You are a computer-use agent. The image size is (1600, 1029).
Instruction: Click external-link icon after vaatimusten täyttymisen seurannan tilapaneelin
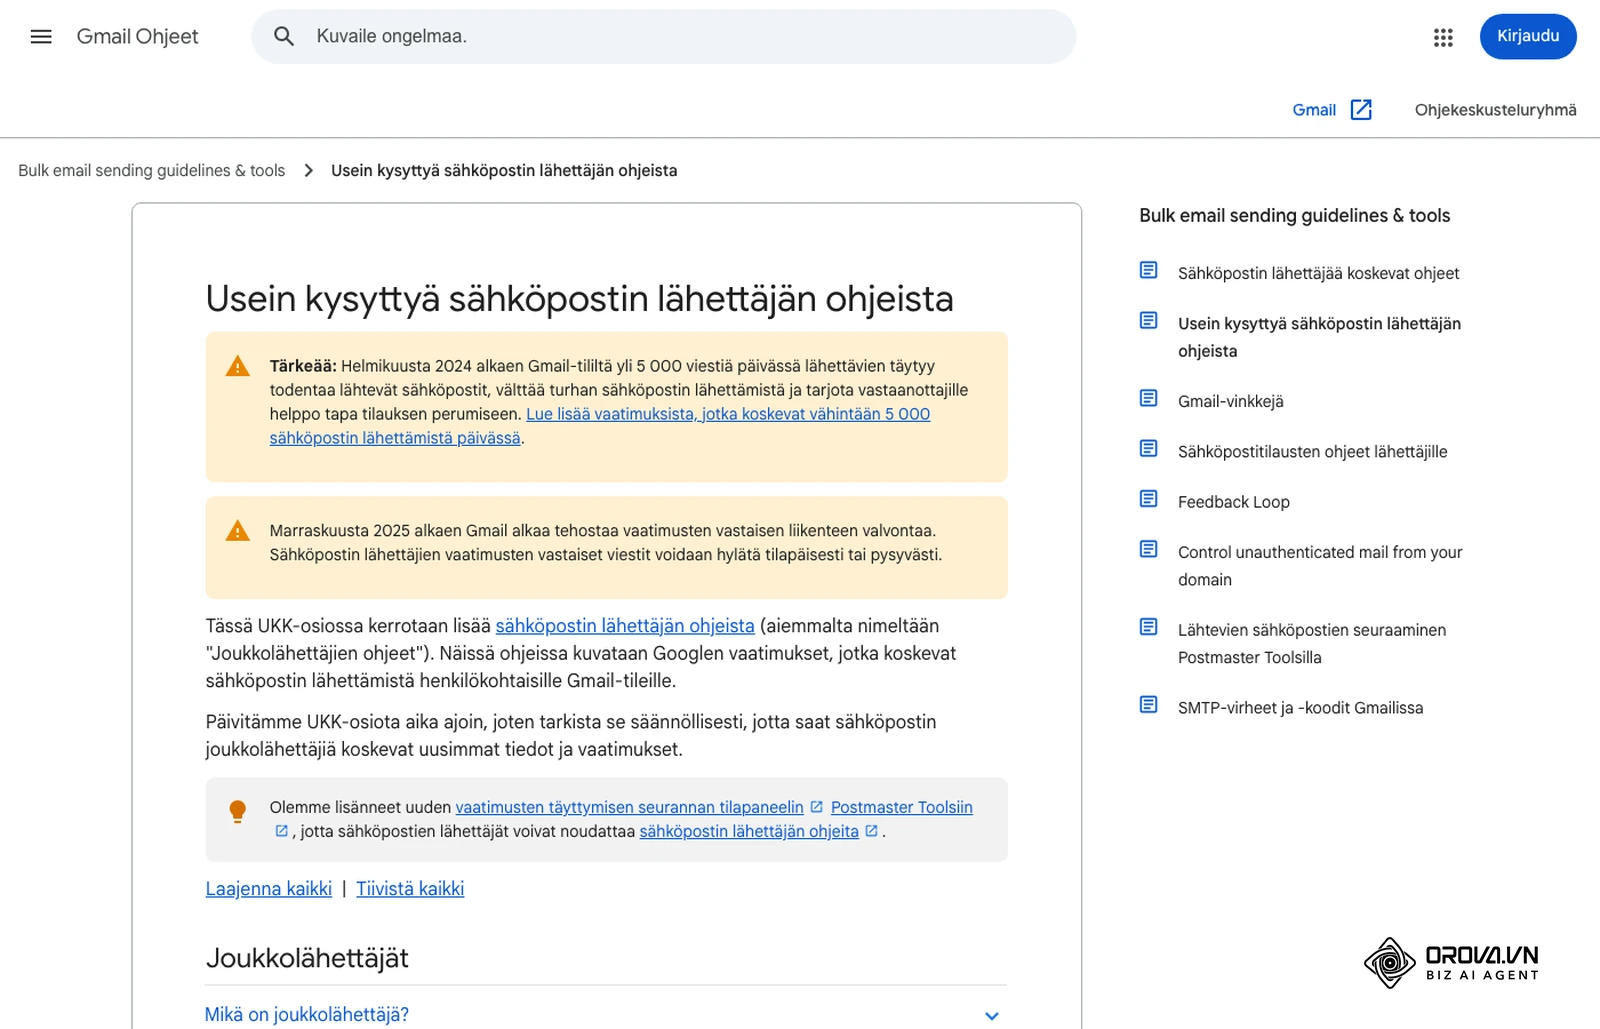[817, 807]
